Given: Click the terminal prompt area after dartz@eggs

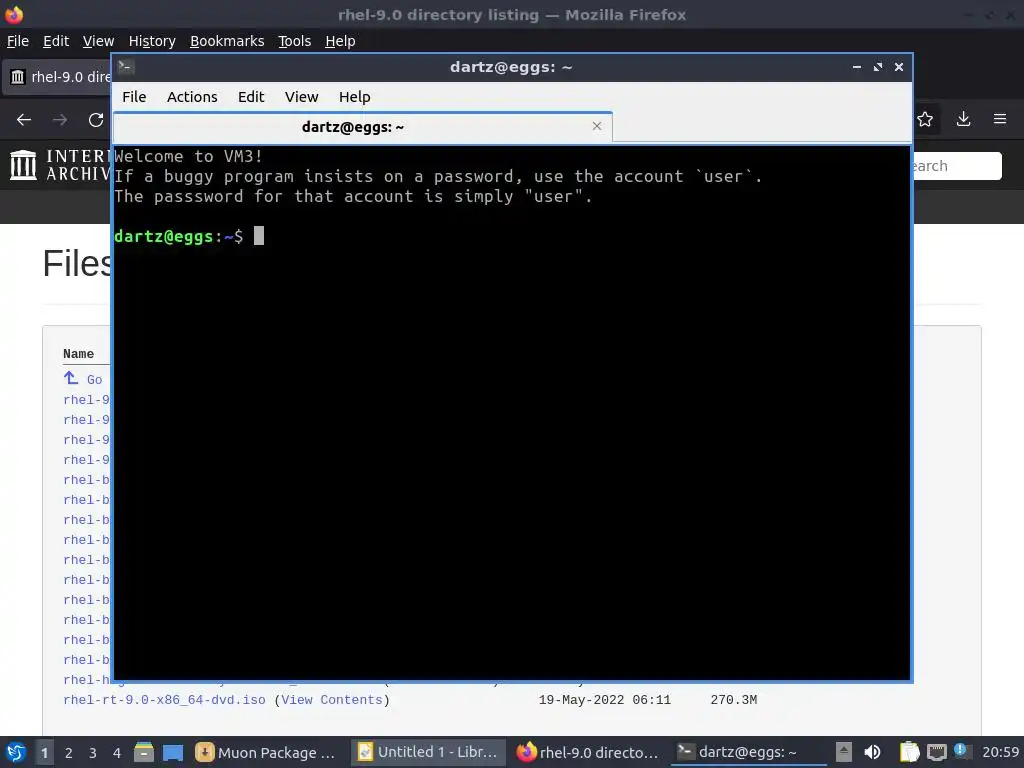Looking at the screenshot, I should pos(259,236).
